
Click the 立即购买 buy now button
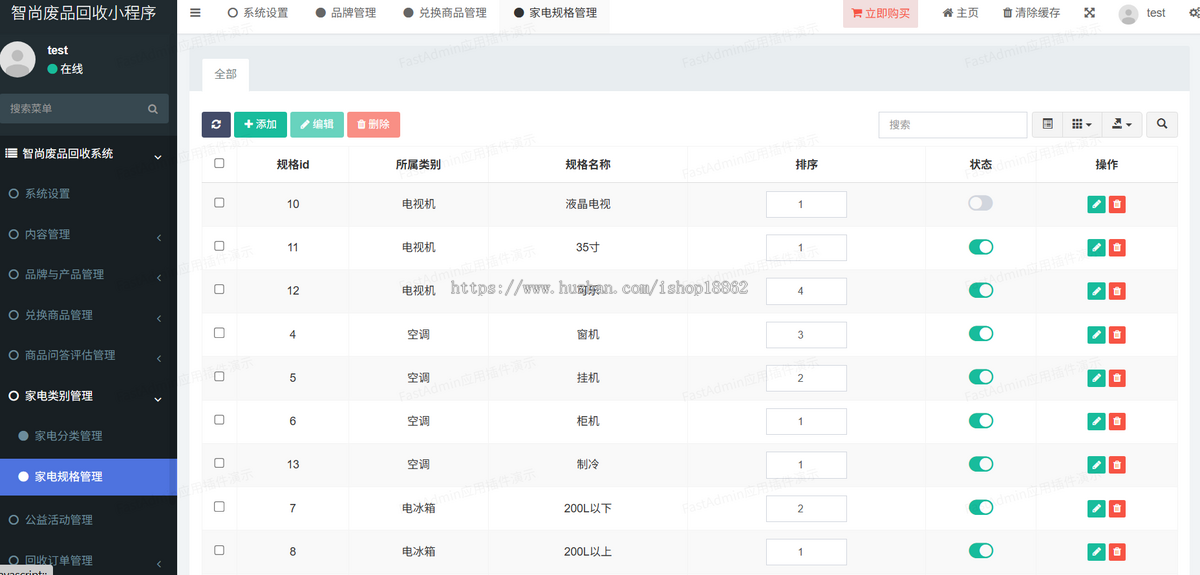pyautogui.click(x=880, y=14)
